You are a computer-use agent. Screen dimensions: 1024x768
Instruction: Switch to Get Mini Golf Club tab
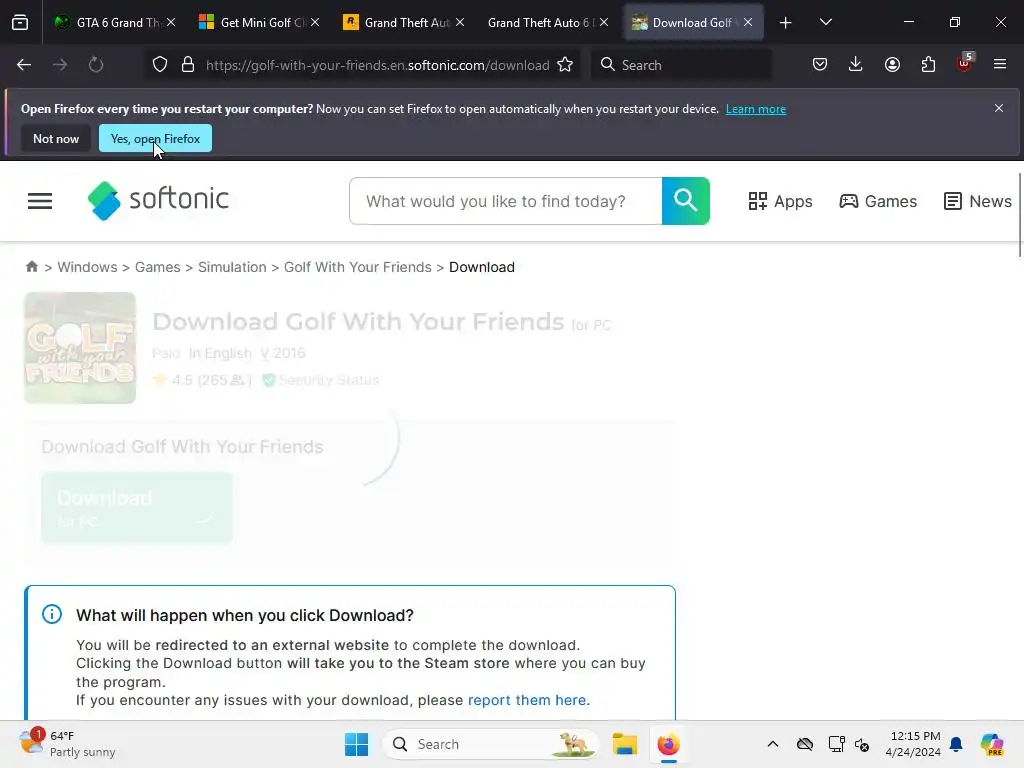[259, 23]
